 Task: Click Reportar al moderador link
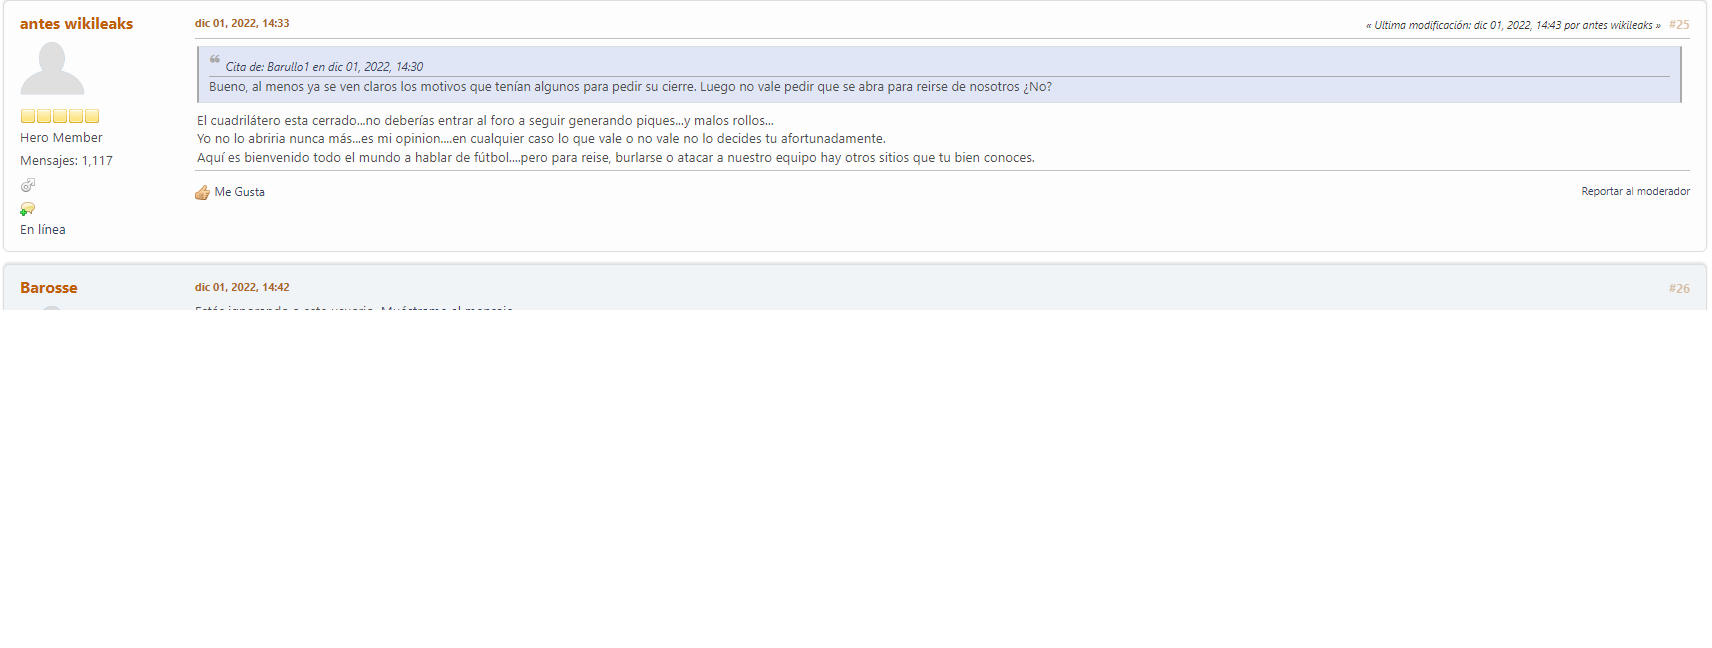coord(1635,191)
